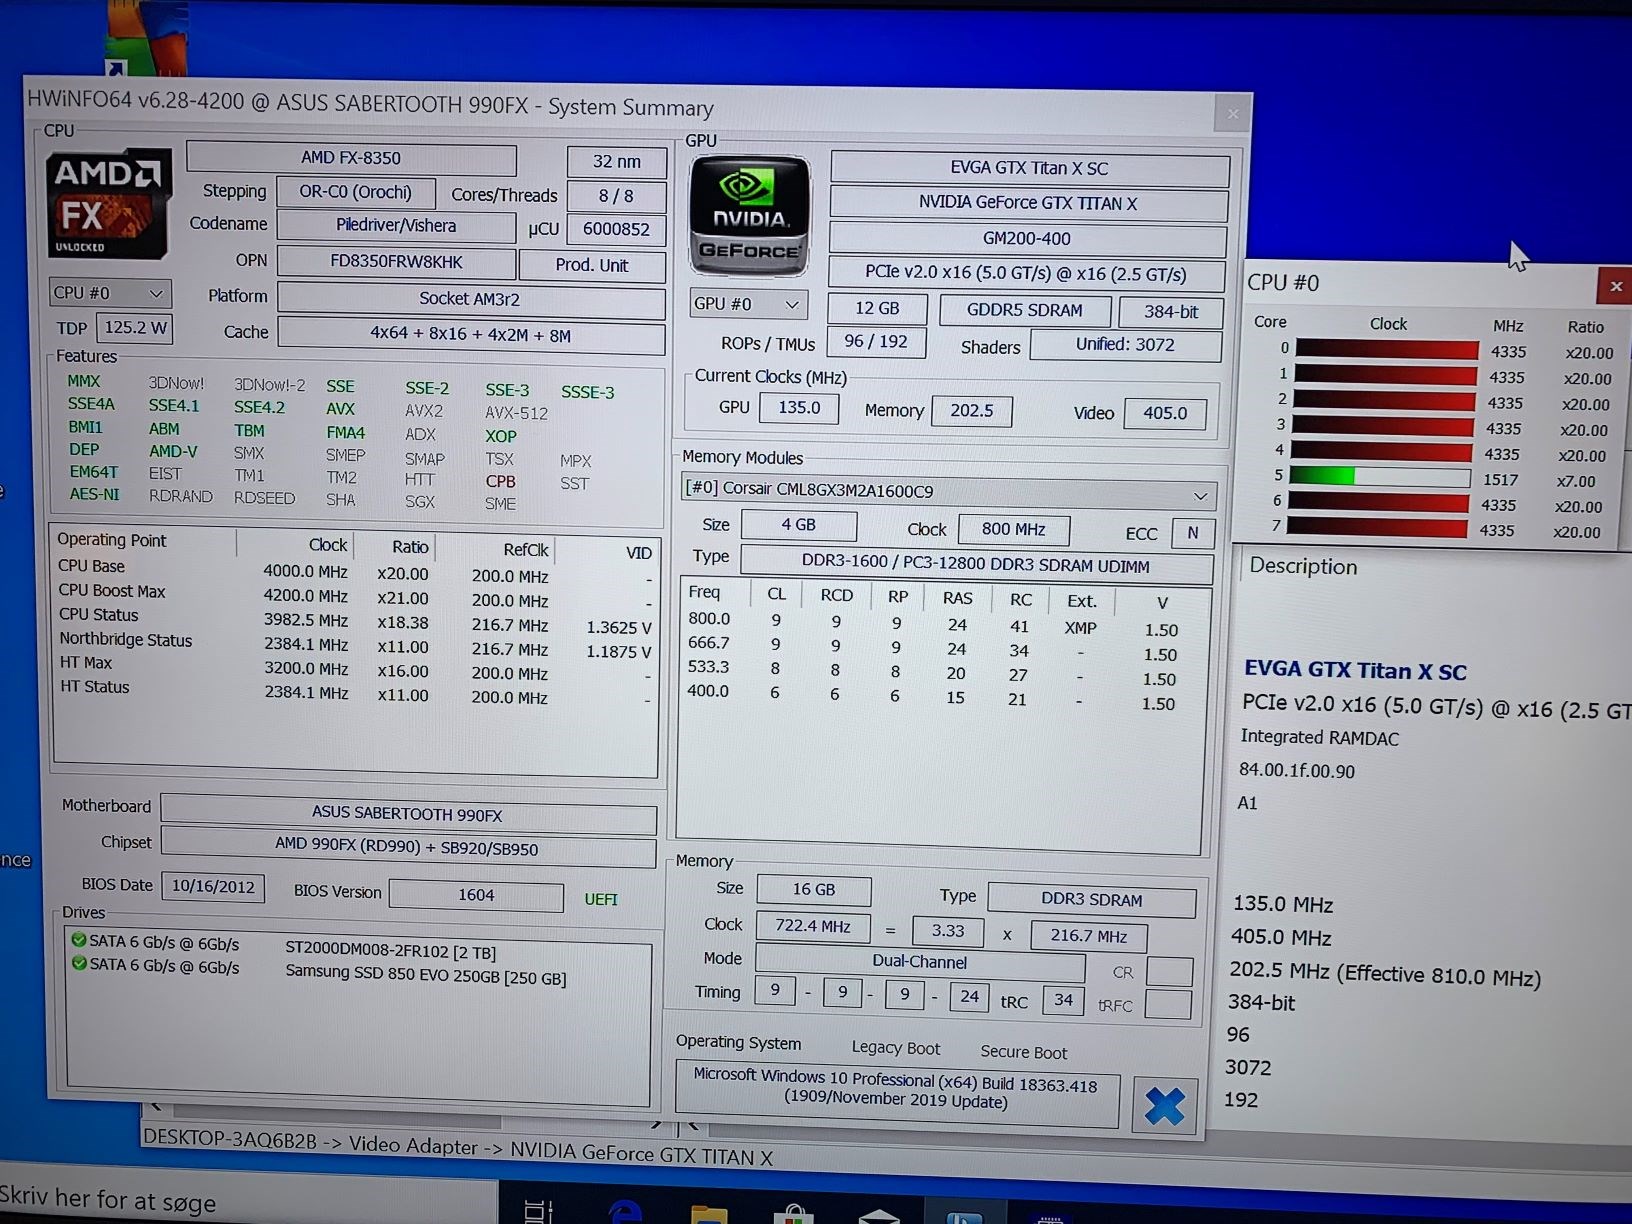
Task: Click the memory size 16 GB field
Action: point(814,889)
